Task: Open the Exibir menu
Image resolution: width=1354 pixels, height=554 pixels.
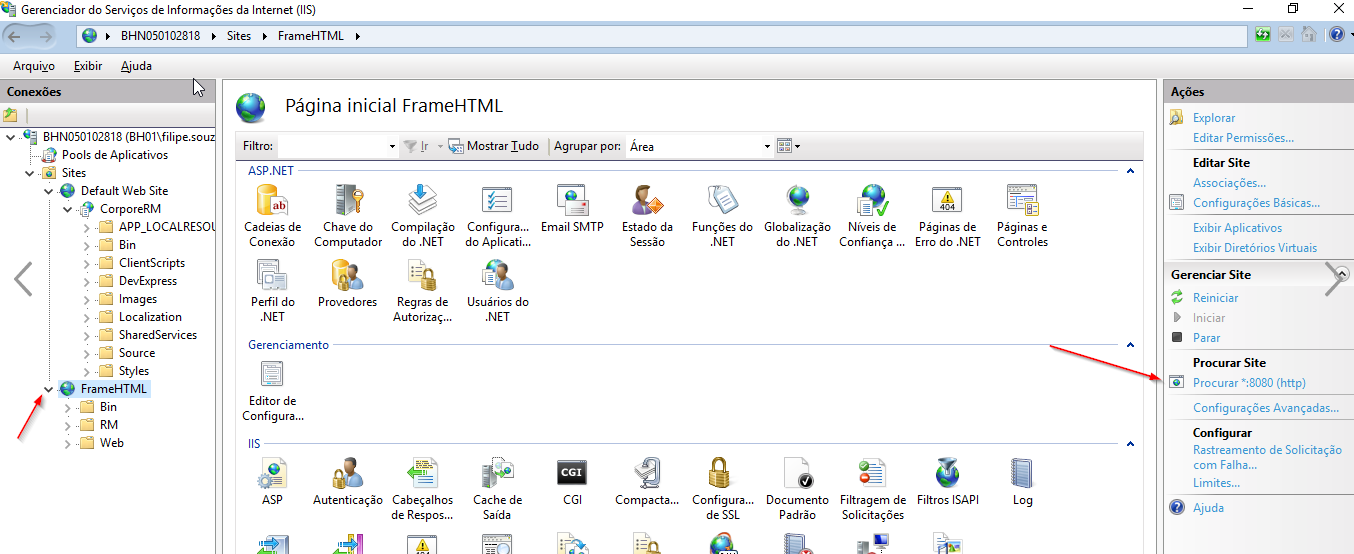Action: [x=88, y=66]
